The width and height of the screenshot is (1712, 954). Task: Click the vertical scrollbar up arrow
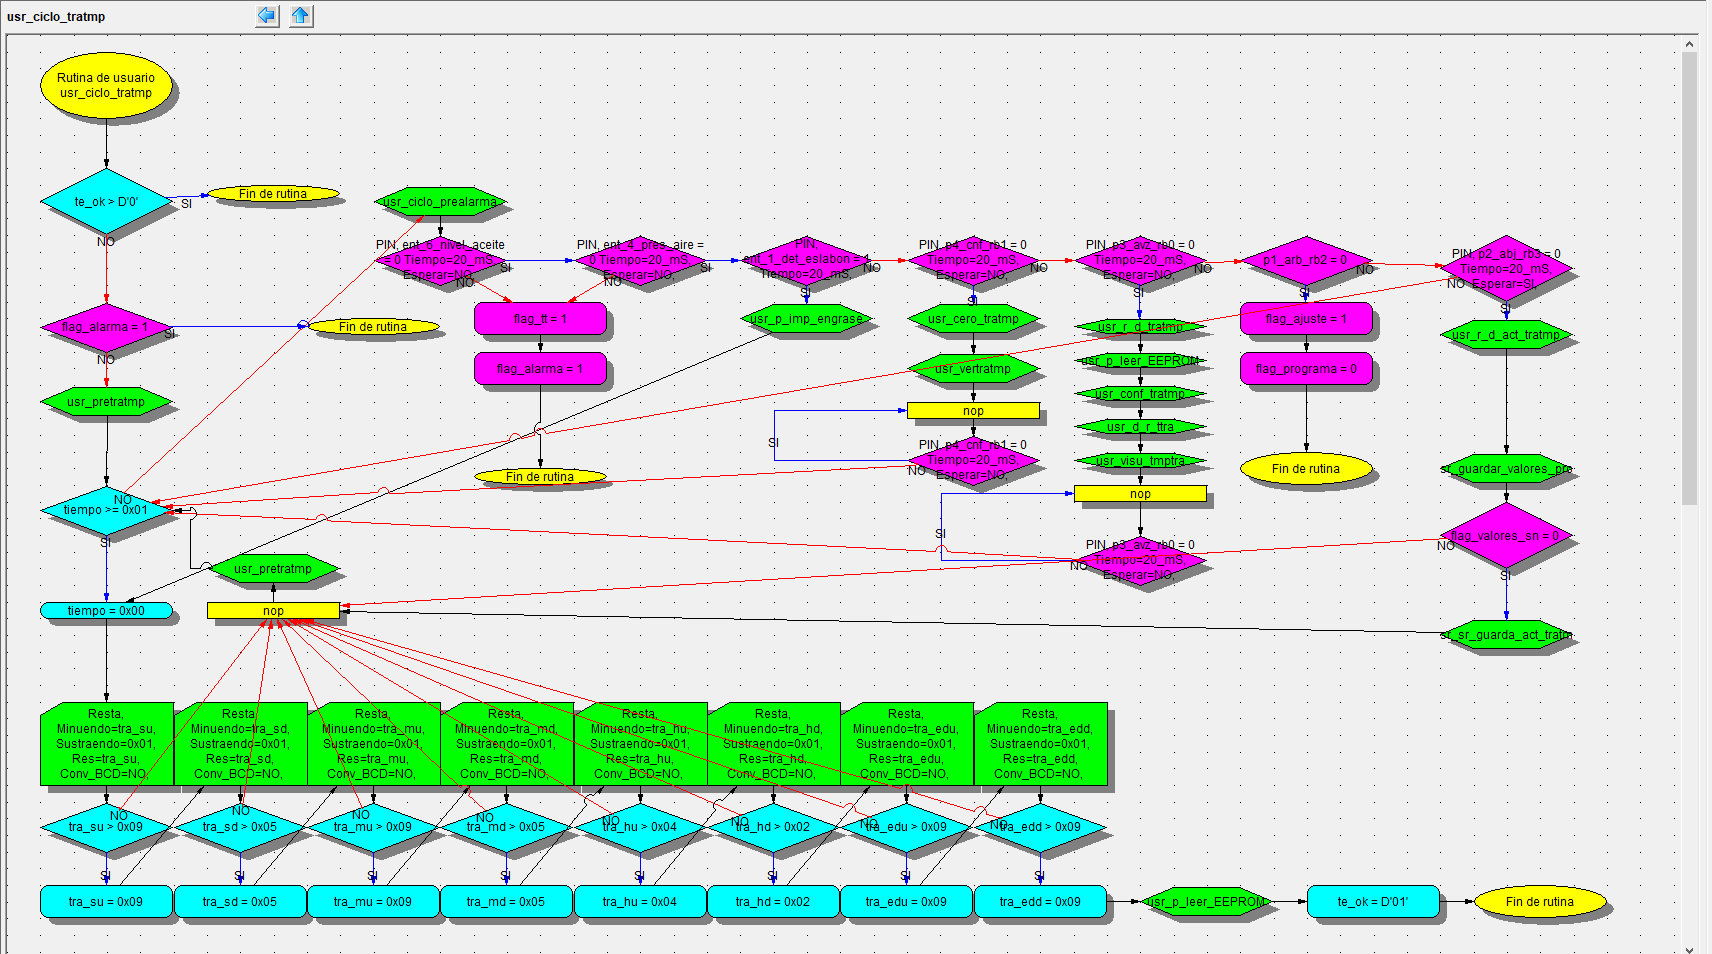point(1689,44)
